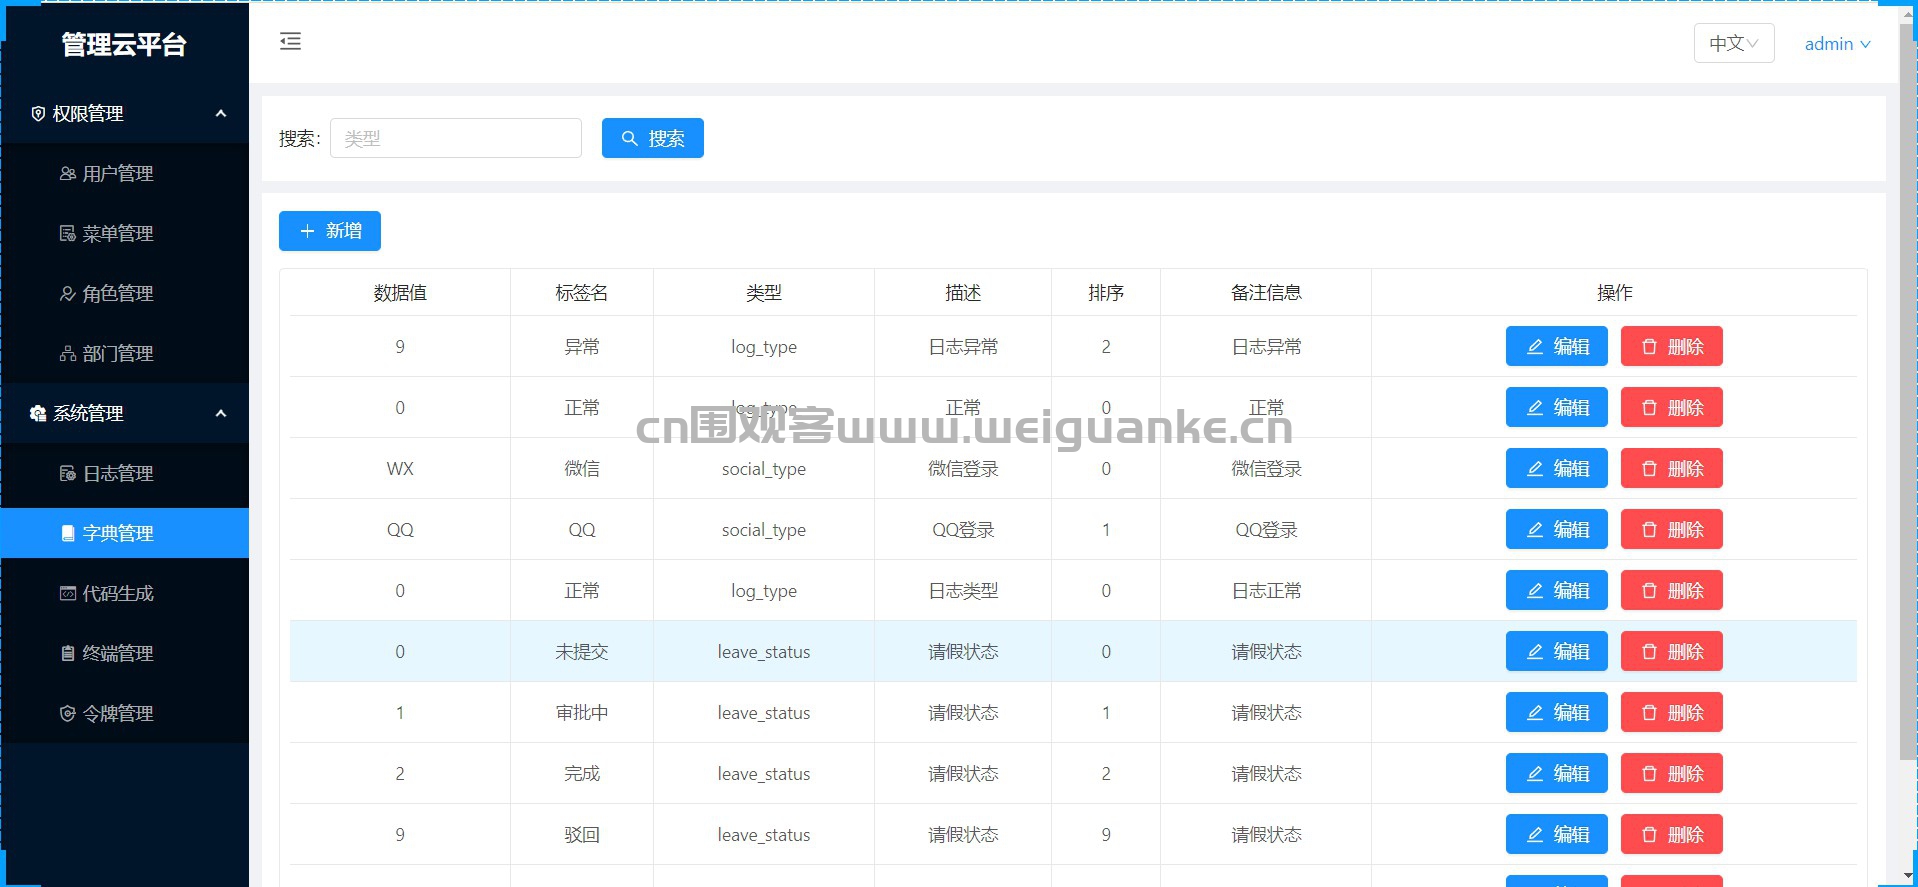Click the org-tree icon beside 部门管理
1918x887 pixels.
pyautogui.click(x=68, y=353)
